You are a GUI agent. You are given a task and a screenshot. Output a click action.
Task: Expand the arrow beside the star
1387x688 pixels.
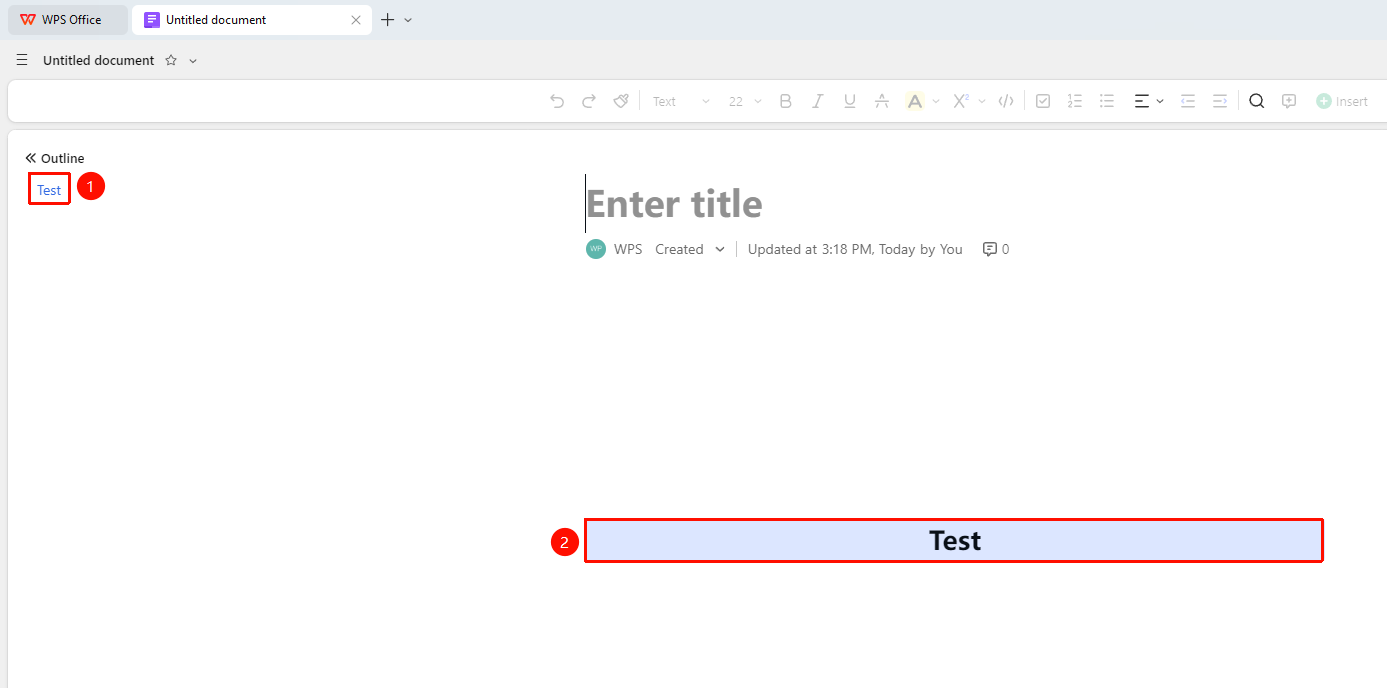193,61
